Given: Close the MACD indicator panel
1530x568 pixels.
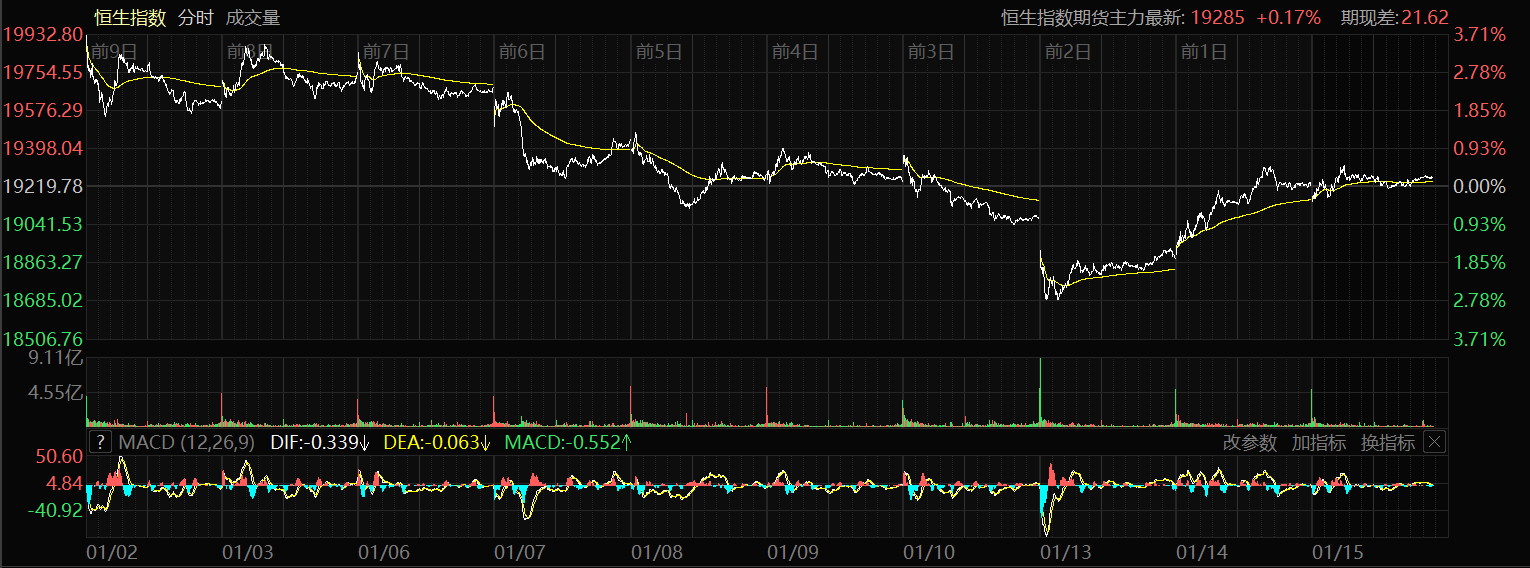Looking at the screenshot, I should pos(1435,442).
